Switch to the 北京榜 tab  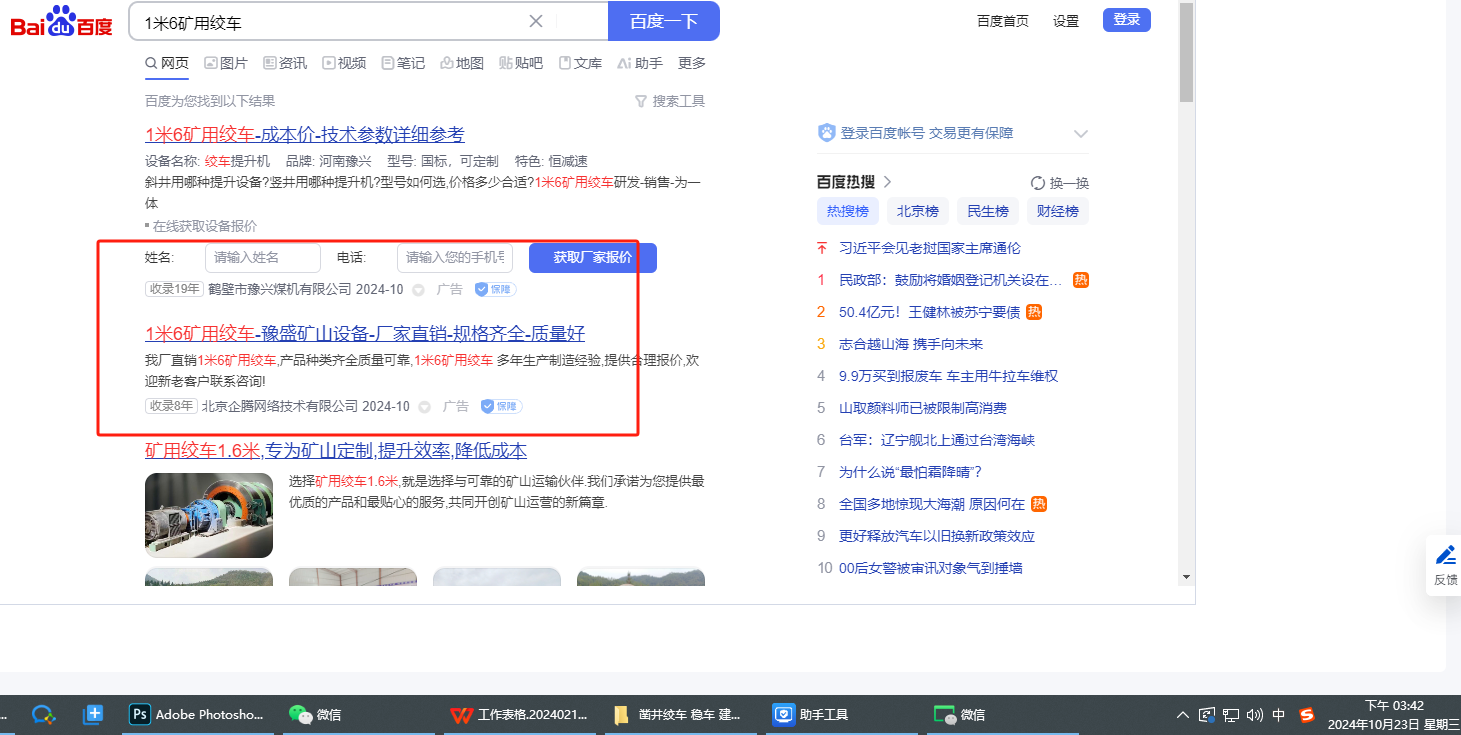point(918,211)
